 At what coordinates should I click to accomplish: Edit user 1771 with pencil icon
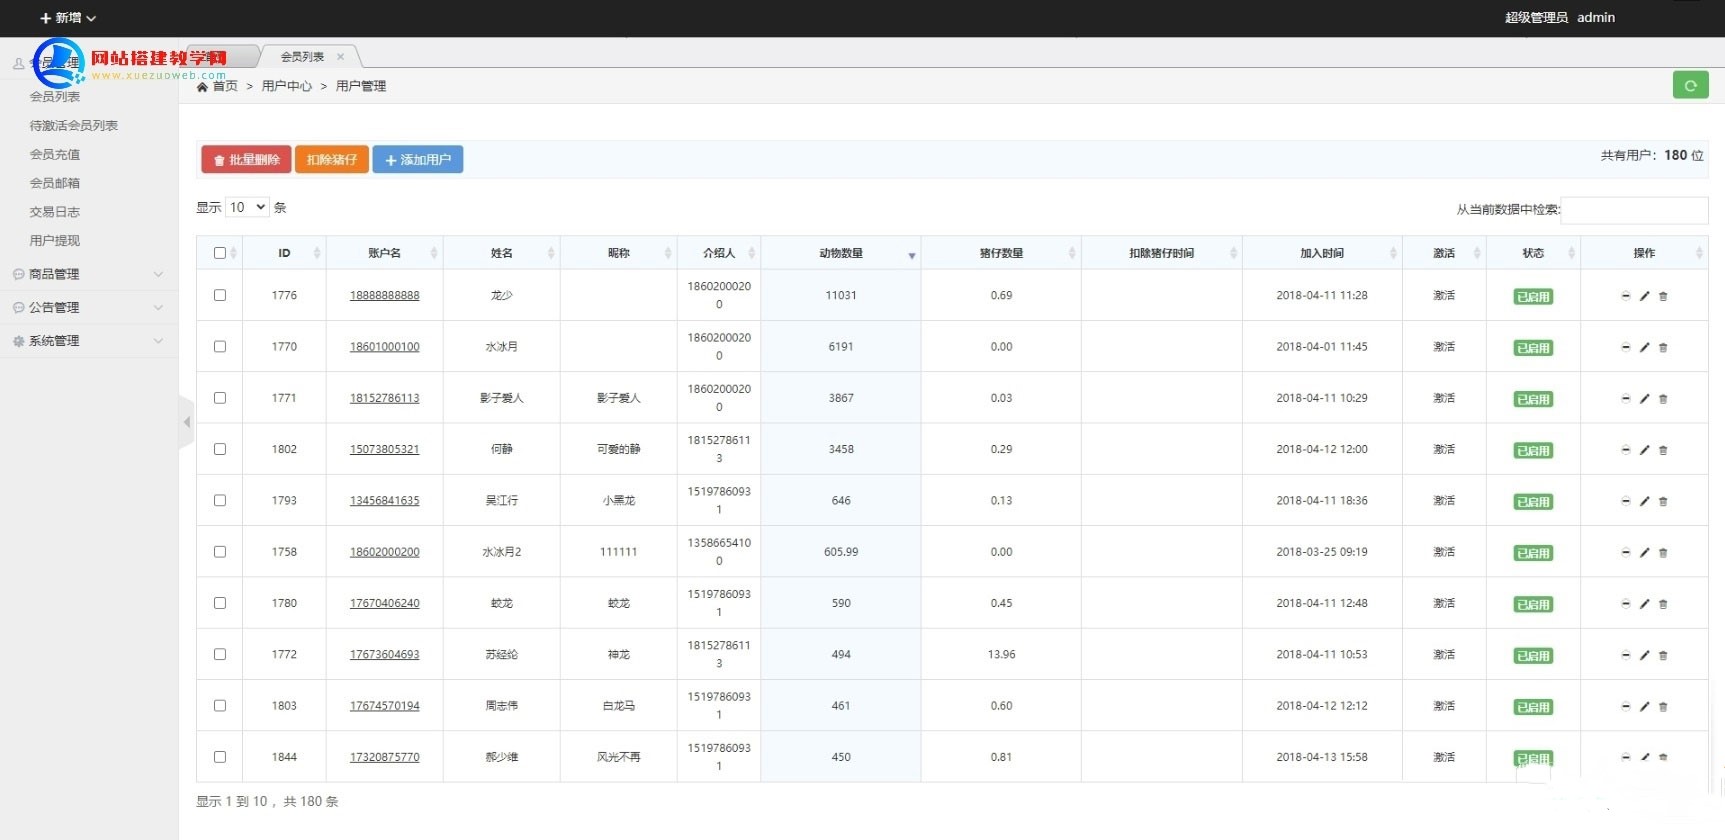1644,398
